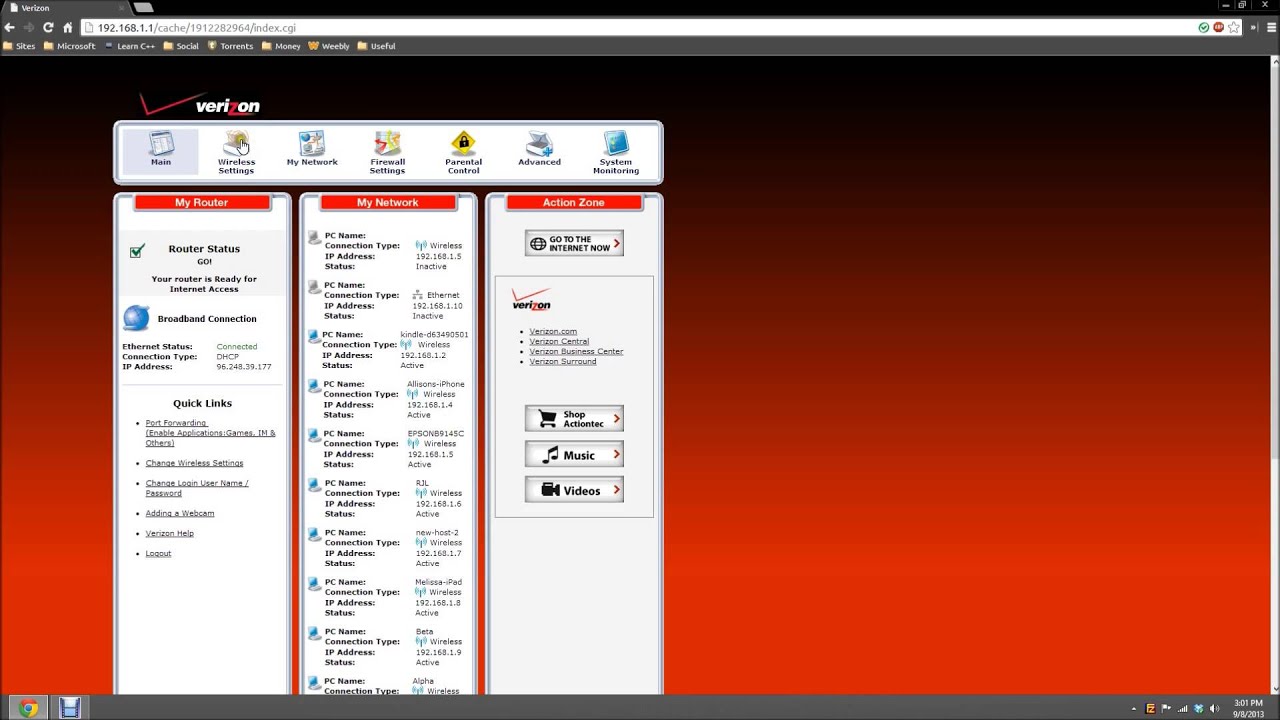The width and height of the screenshot is (1280, 720).
Task: Click the new tab button
Action: [x=143, y=8]
